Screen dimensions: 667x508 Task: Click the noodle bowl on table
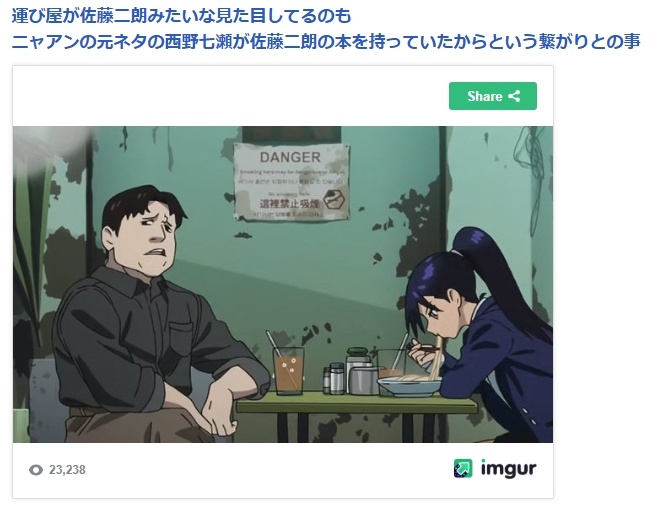409,385
